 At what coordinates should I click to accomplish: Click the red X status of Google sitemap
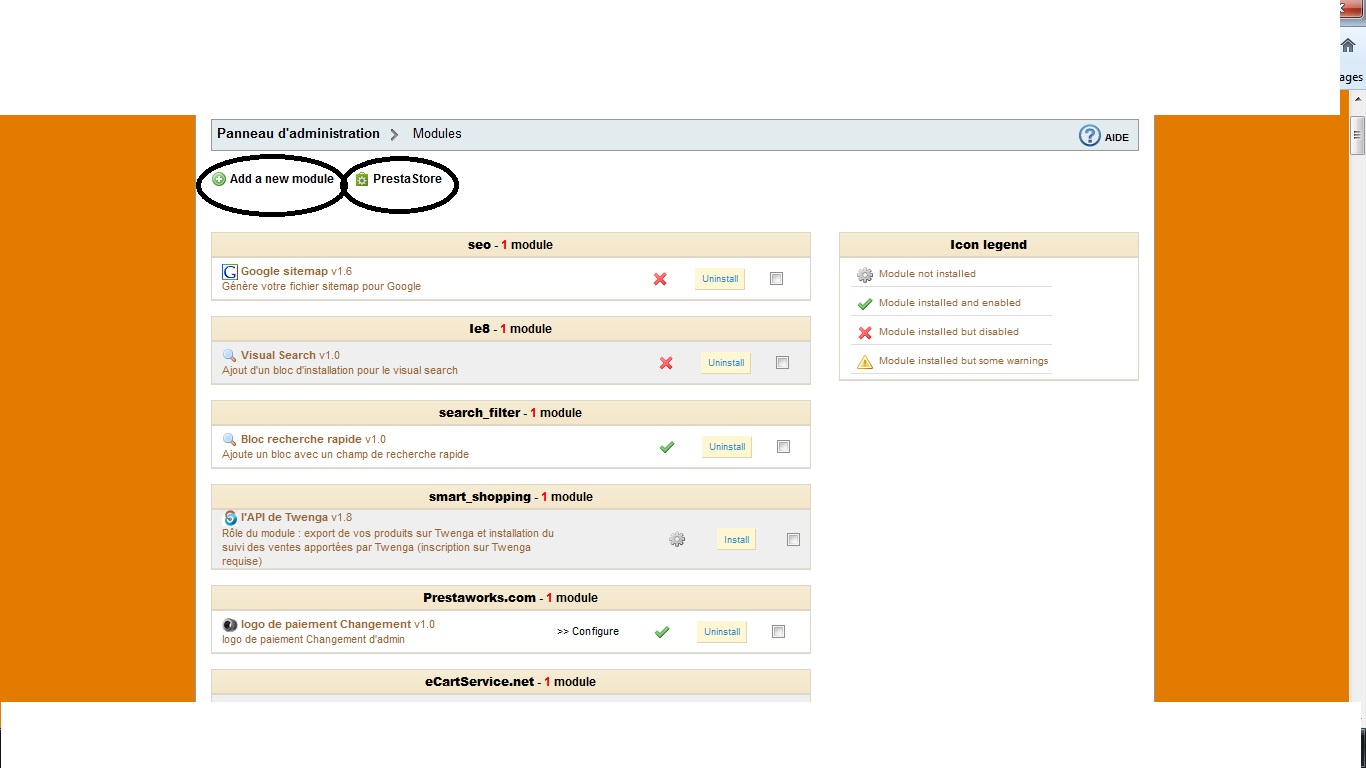(x=660, y=279)
